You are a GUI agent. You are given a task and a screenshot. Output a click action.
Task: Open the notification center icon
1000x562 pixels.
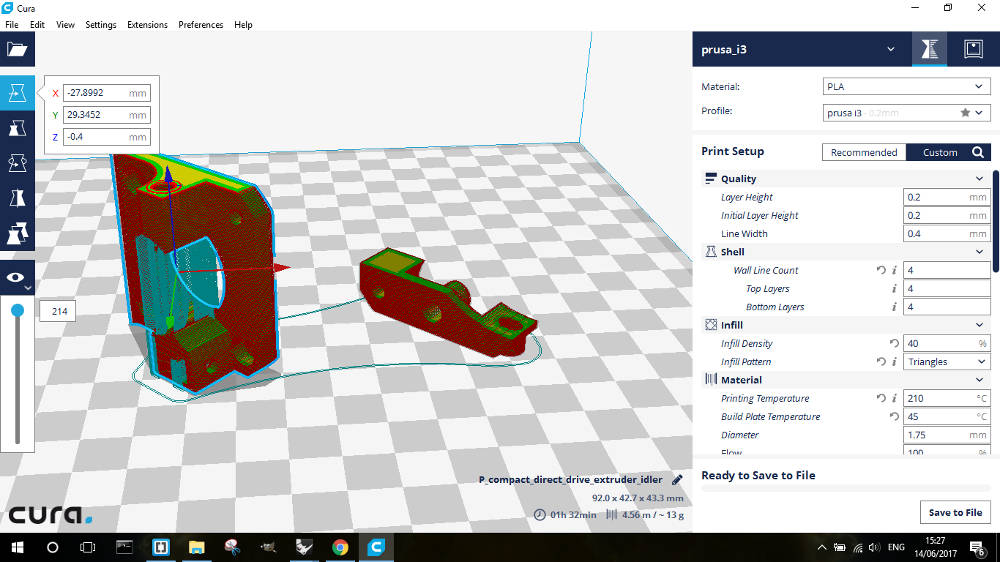pyautogui.click(x=977, y=547)
